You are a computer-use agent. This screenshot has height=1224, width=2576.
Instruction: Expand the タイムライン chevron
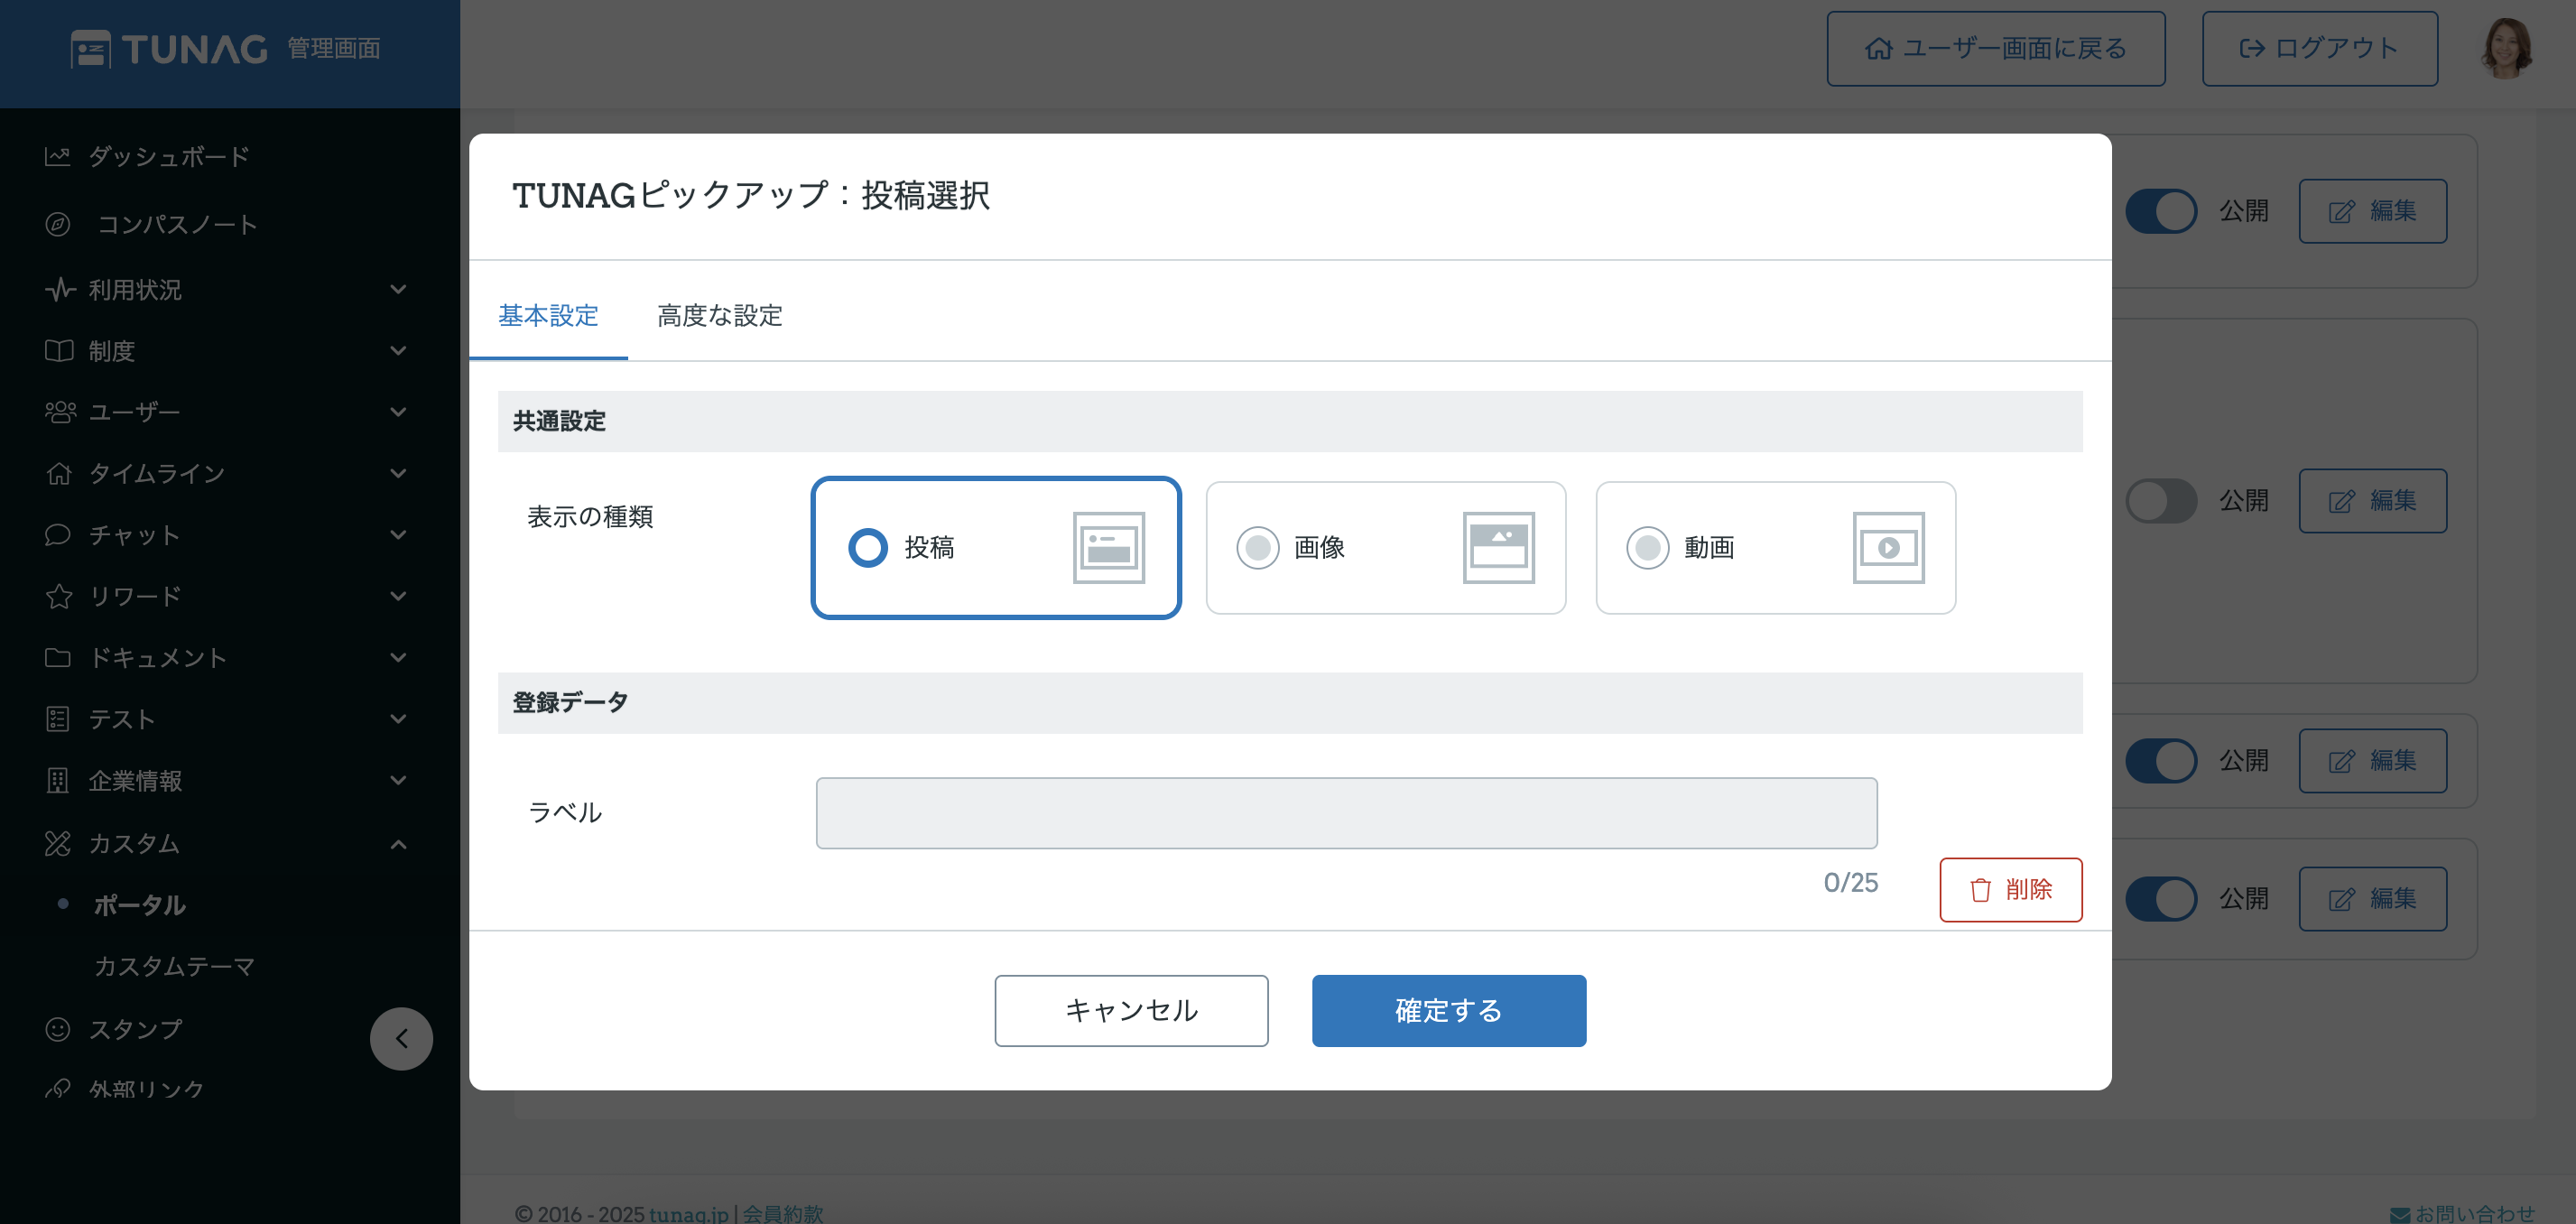coord(398,473)
